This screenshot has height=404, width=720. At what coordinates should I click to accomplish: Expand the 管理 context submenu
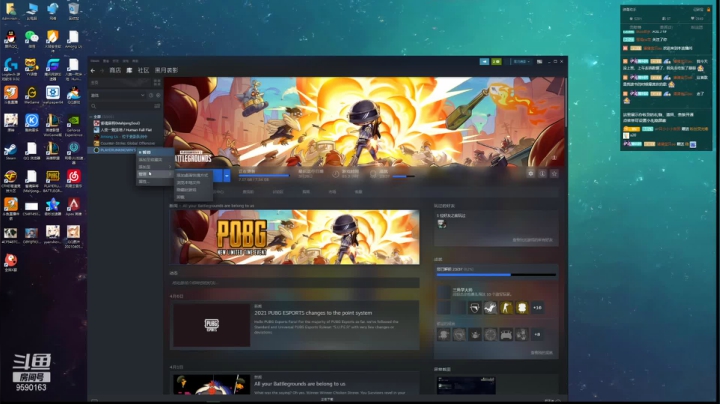(155, 174)
